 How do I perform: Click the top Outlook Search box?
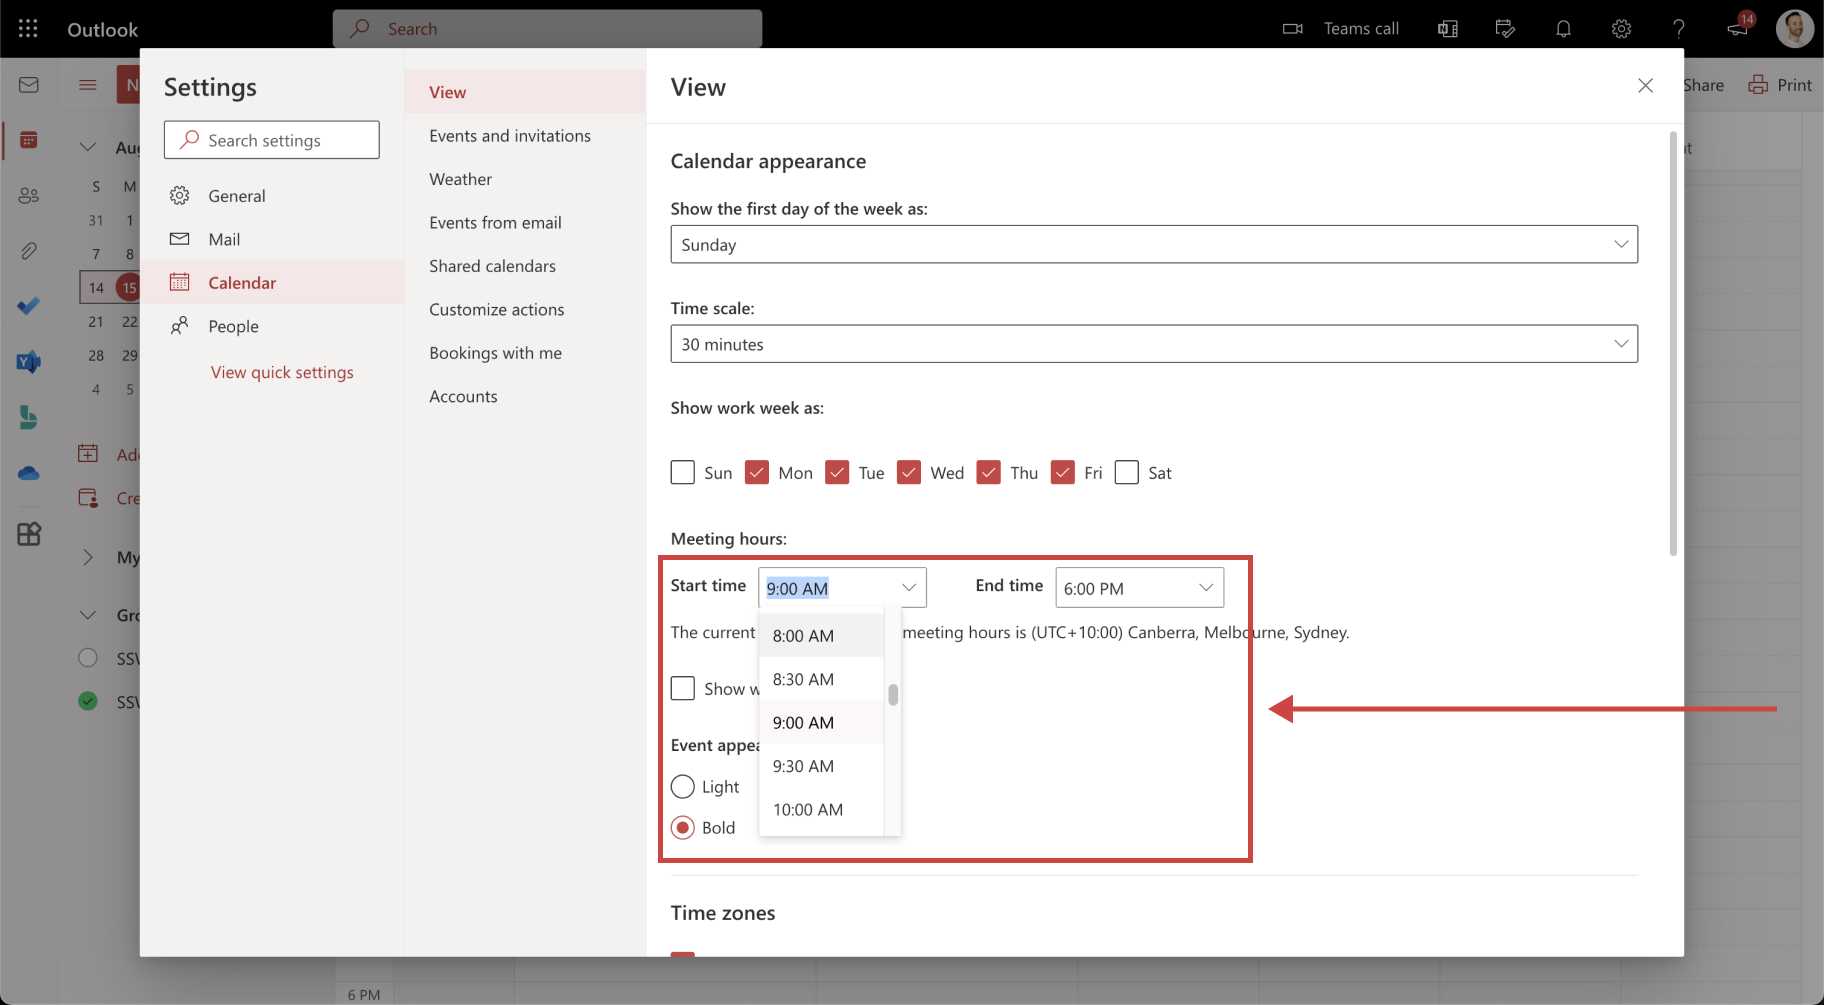[x=547, y=29]
